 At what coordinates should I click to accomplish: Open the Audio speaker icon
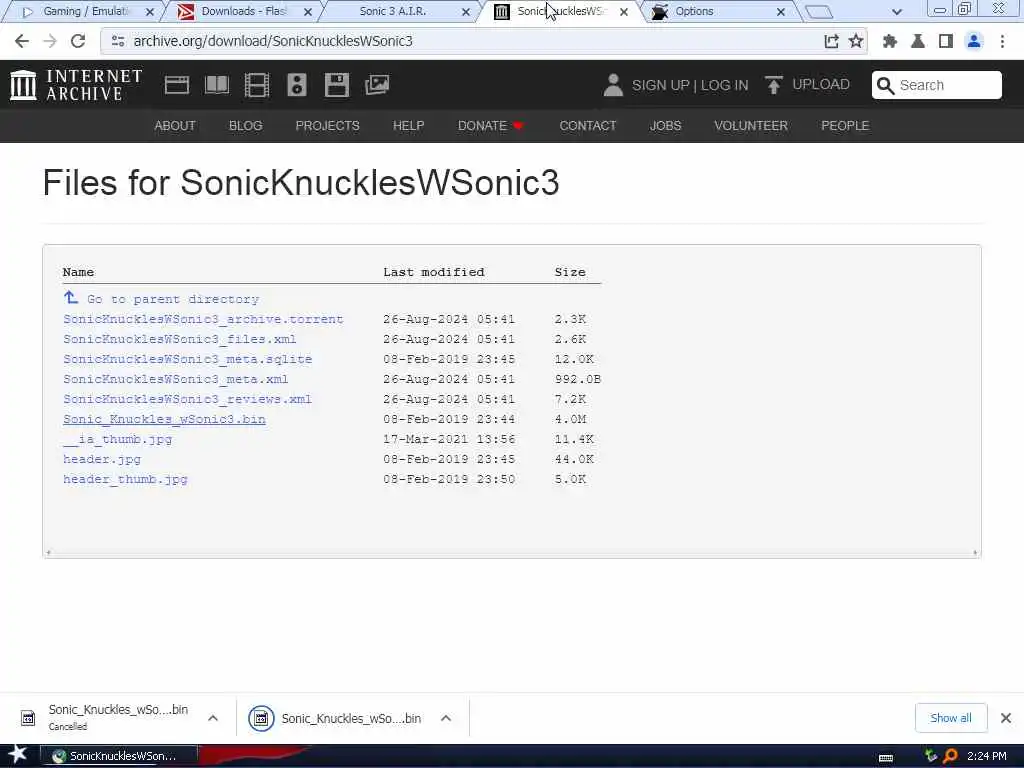[x=296, y=85]
